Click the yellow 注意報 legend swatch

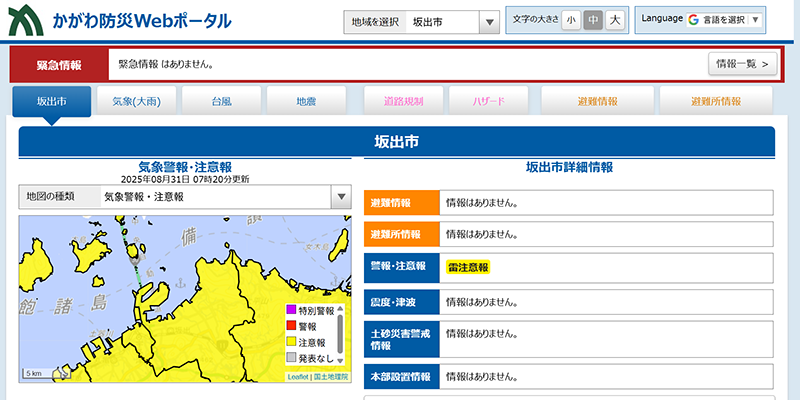(x=291, y=342)
